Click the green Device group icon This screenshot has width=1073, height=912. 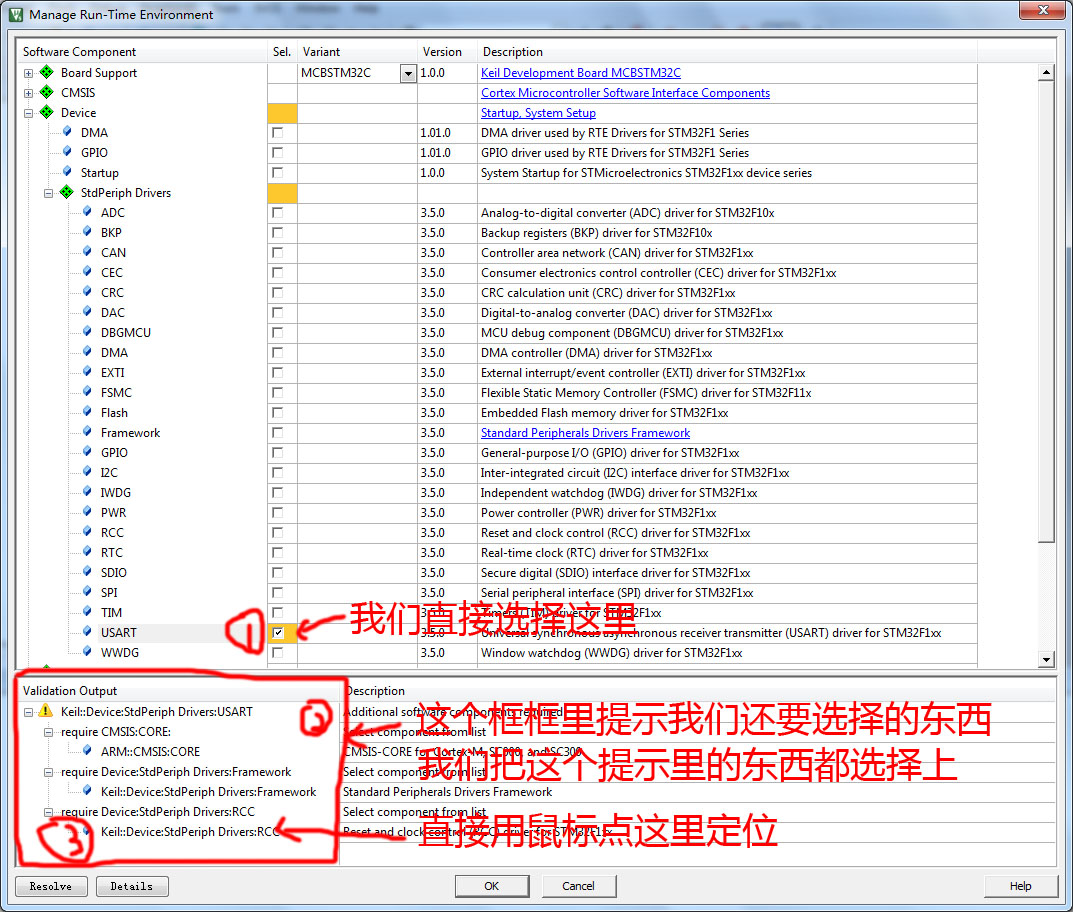[47, 112]
